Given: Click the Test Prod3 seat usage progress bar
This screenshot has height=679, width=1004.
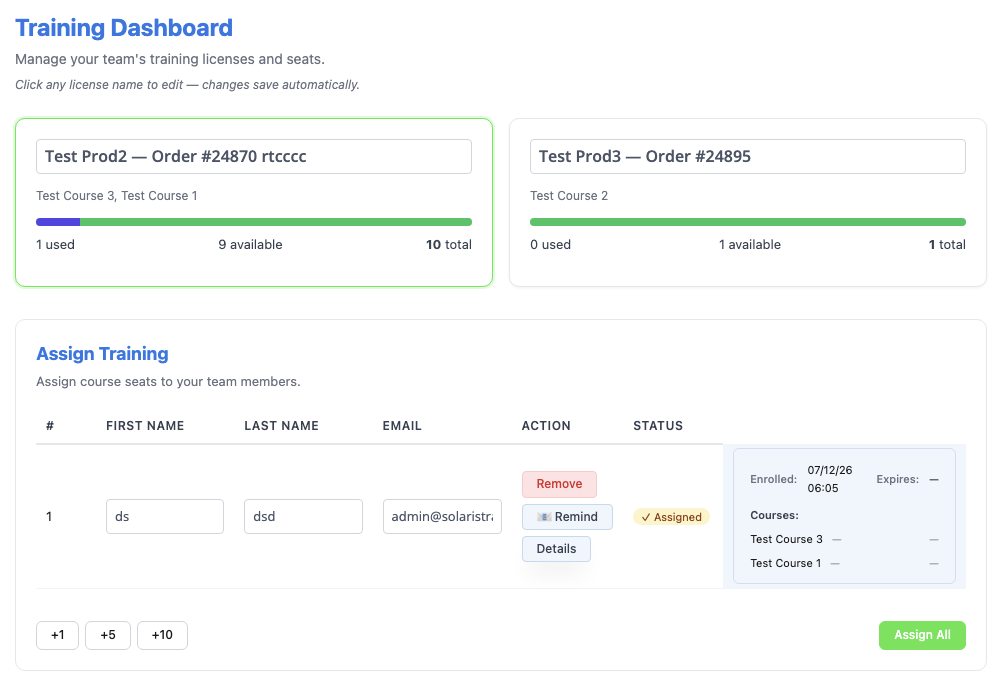Looking at the screenshot, I should click(x=747, y=222).
